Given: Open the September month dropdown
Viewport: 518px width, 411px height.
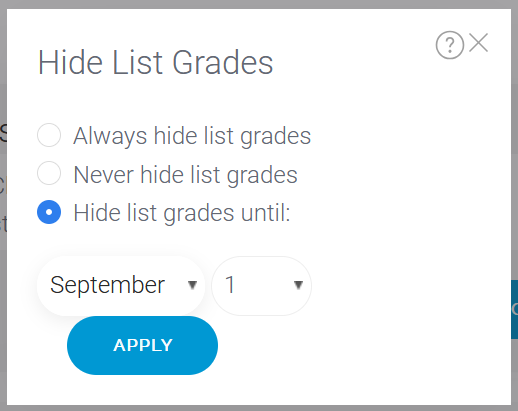Looking at the screenshot, I should 121,286.
